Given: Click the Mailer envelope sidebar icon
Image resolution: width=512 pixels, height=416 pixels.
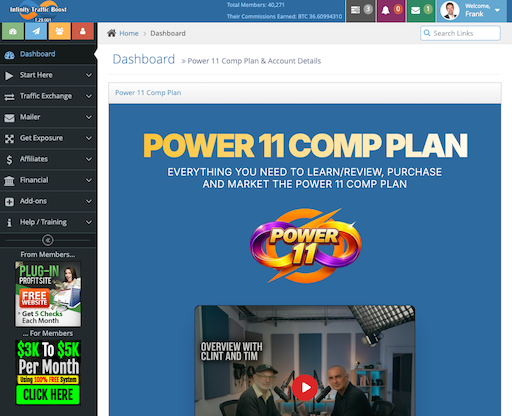Looking at the screenshot, I should pyautogui.click(x=9, y=118).
